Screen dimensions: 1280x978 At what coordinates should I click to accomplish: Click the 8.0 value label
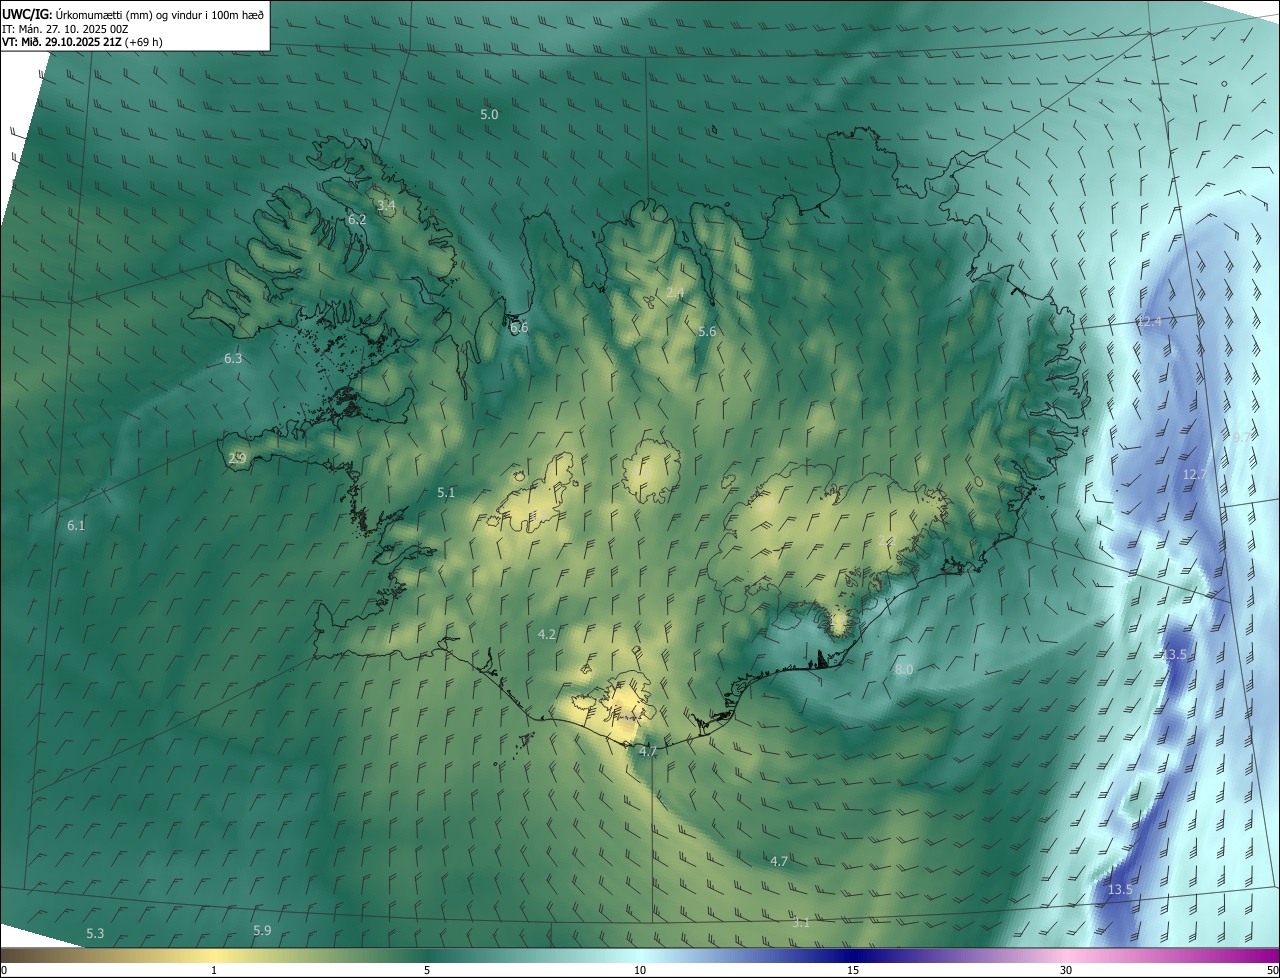click(x=904, y=670)
